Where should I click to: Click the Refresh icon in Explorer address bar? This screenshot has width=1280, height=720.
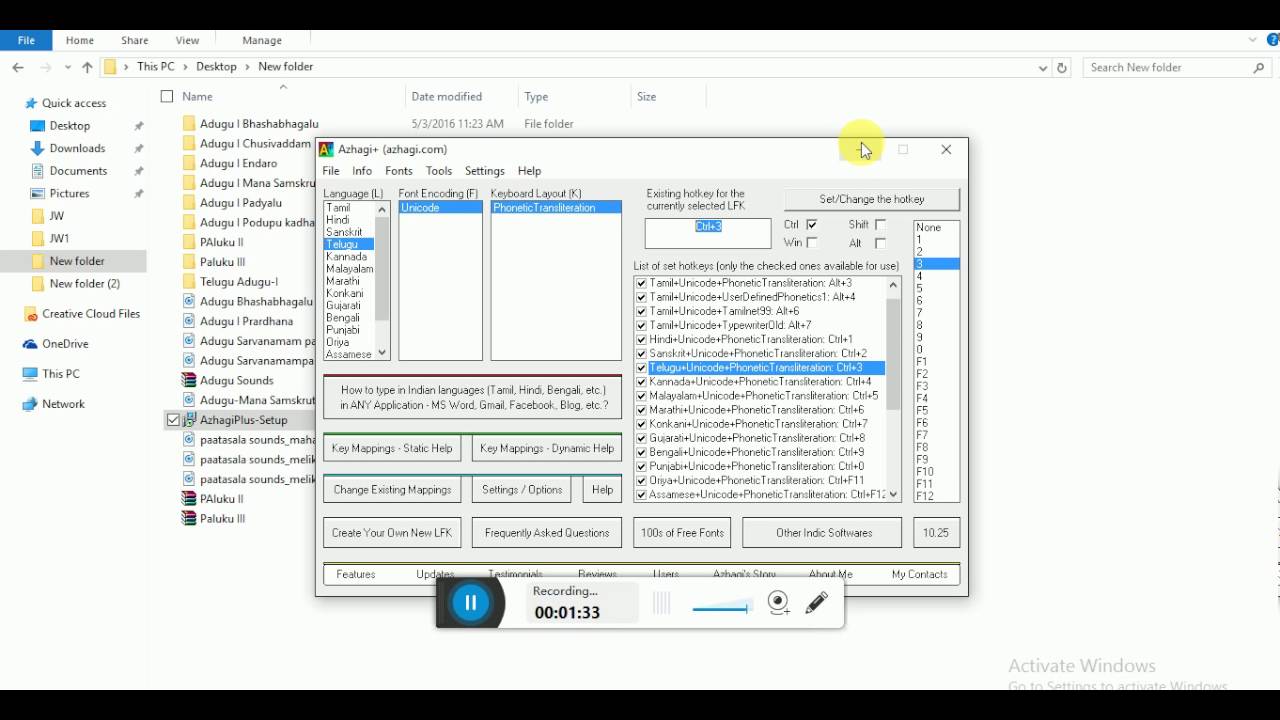tap(1062, 68)
